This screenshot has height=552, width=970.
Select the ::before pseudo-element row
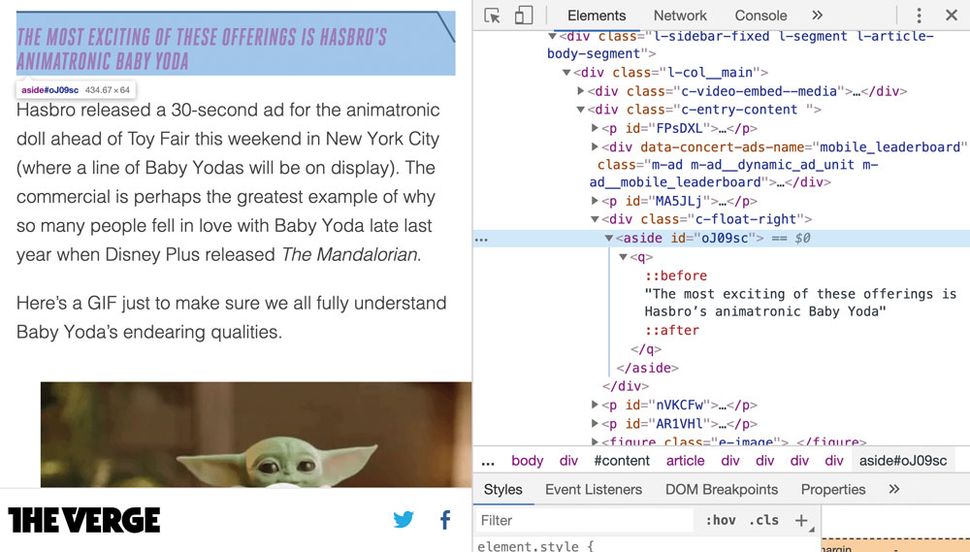[x=676, y=275]
